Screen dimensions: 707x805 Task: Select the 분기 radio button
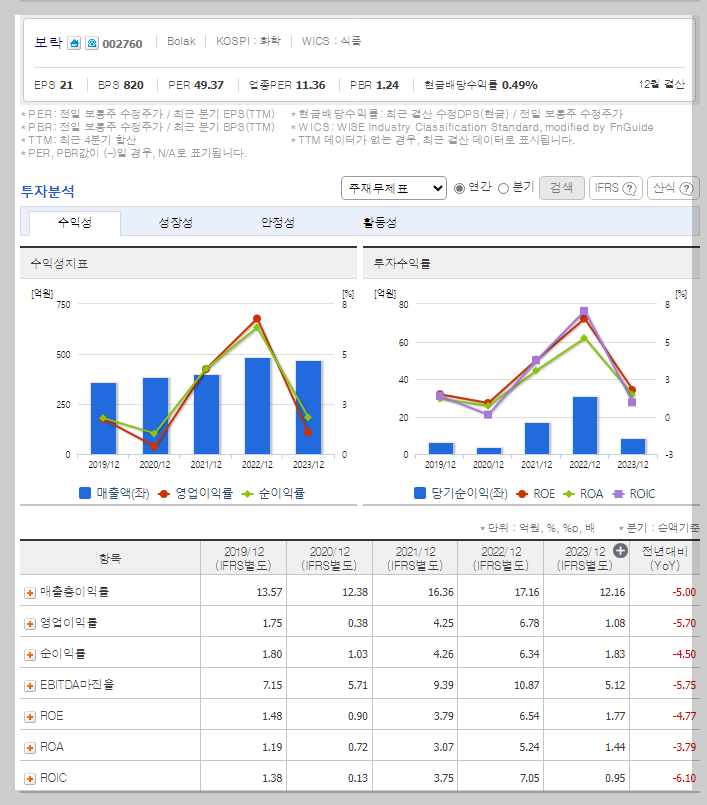(x=503, y=188)
